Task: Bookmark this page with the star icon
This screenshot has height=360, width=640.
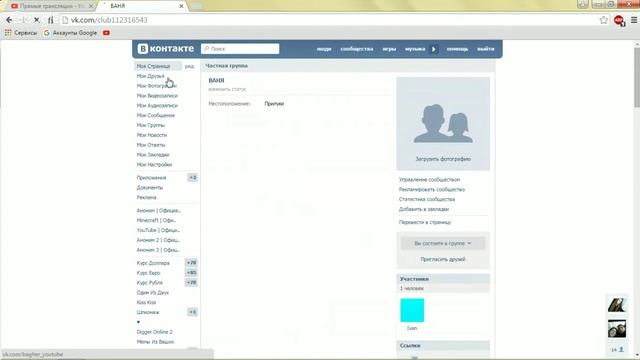Action: tap(604, 20)
